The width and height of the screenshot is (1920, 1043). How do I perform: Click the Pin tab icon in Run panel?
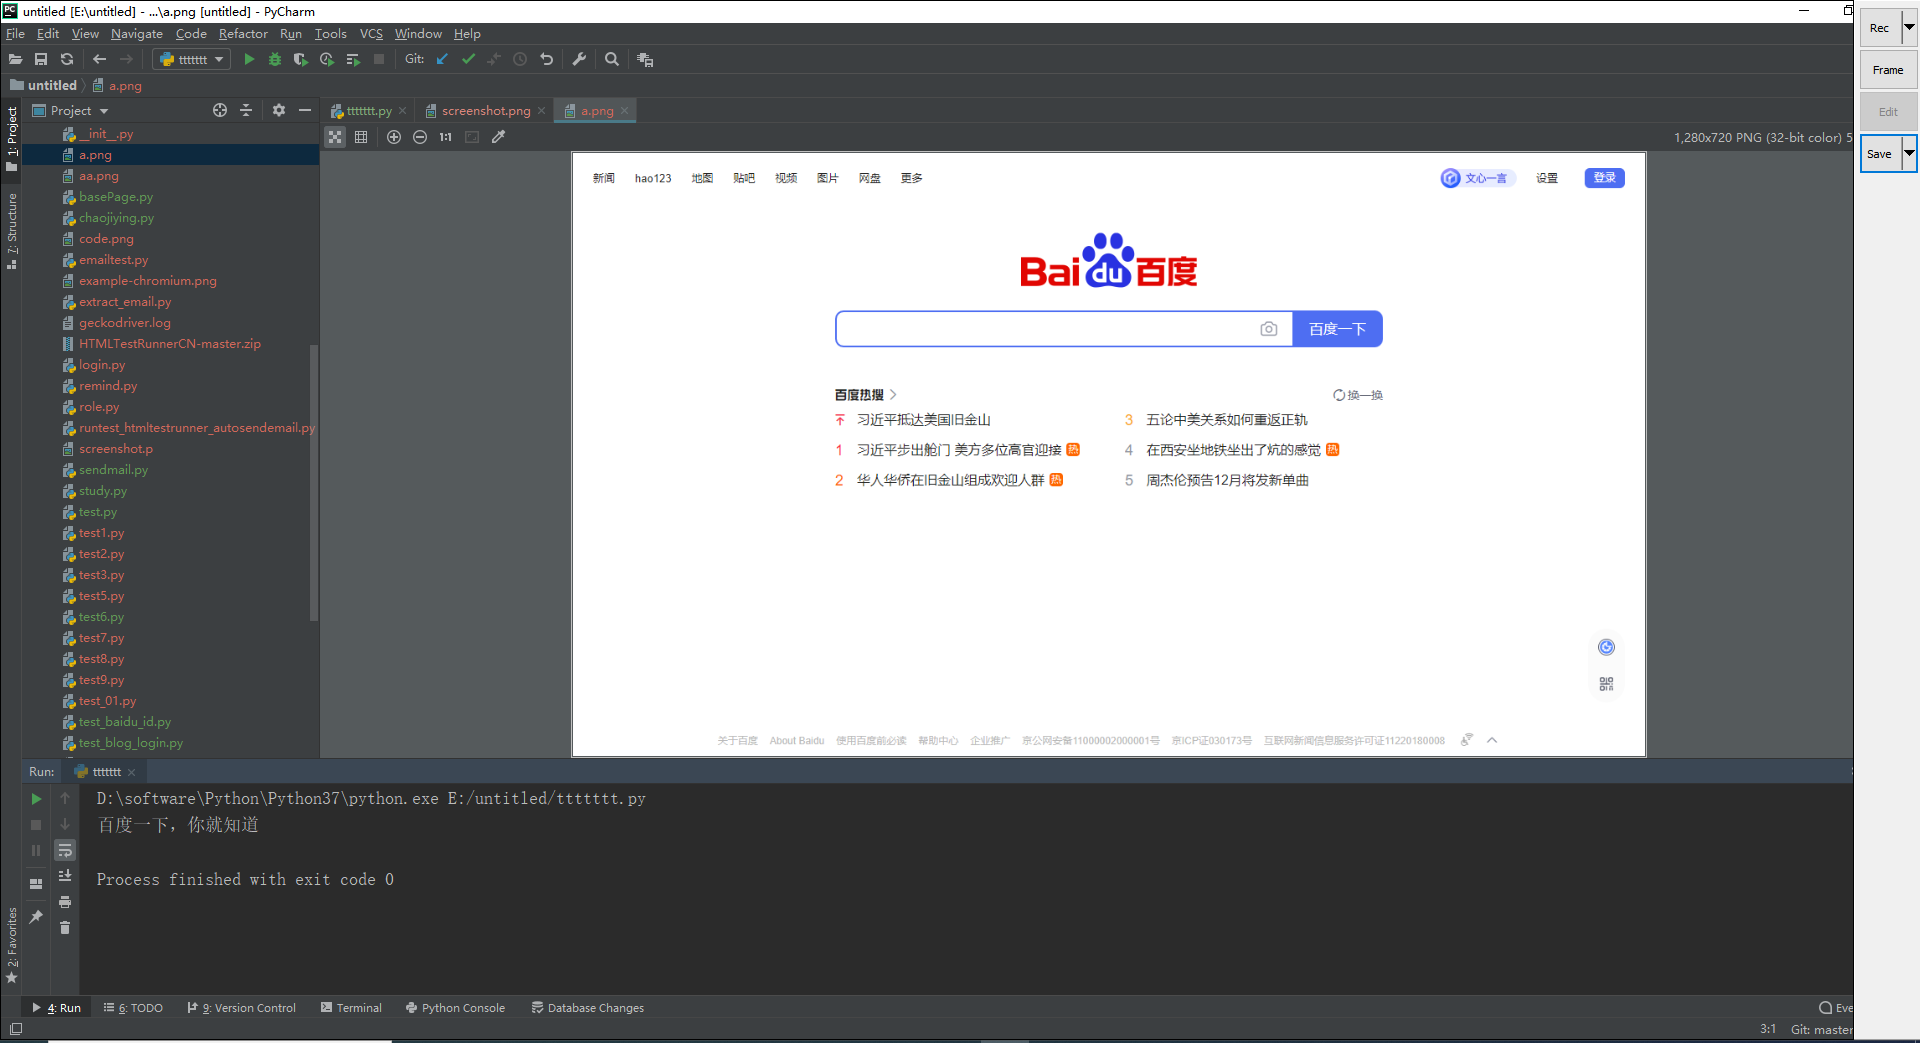pyautogui.click(x=36, y=916)
